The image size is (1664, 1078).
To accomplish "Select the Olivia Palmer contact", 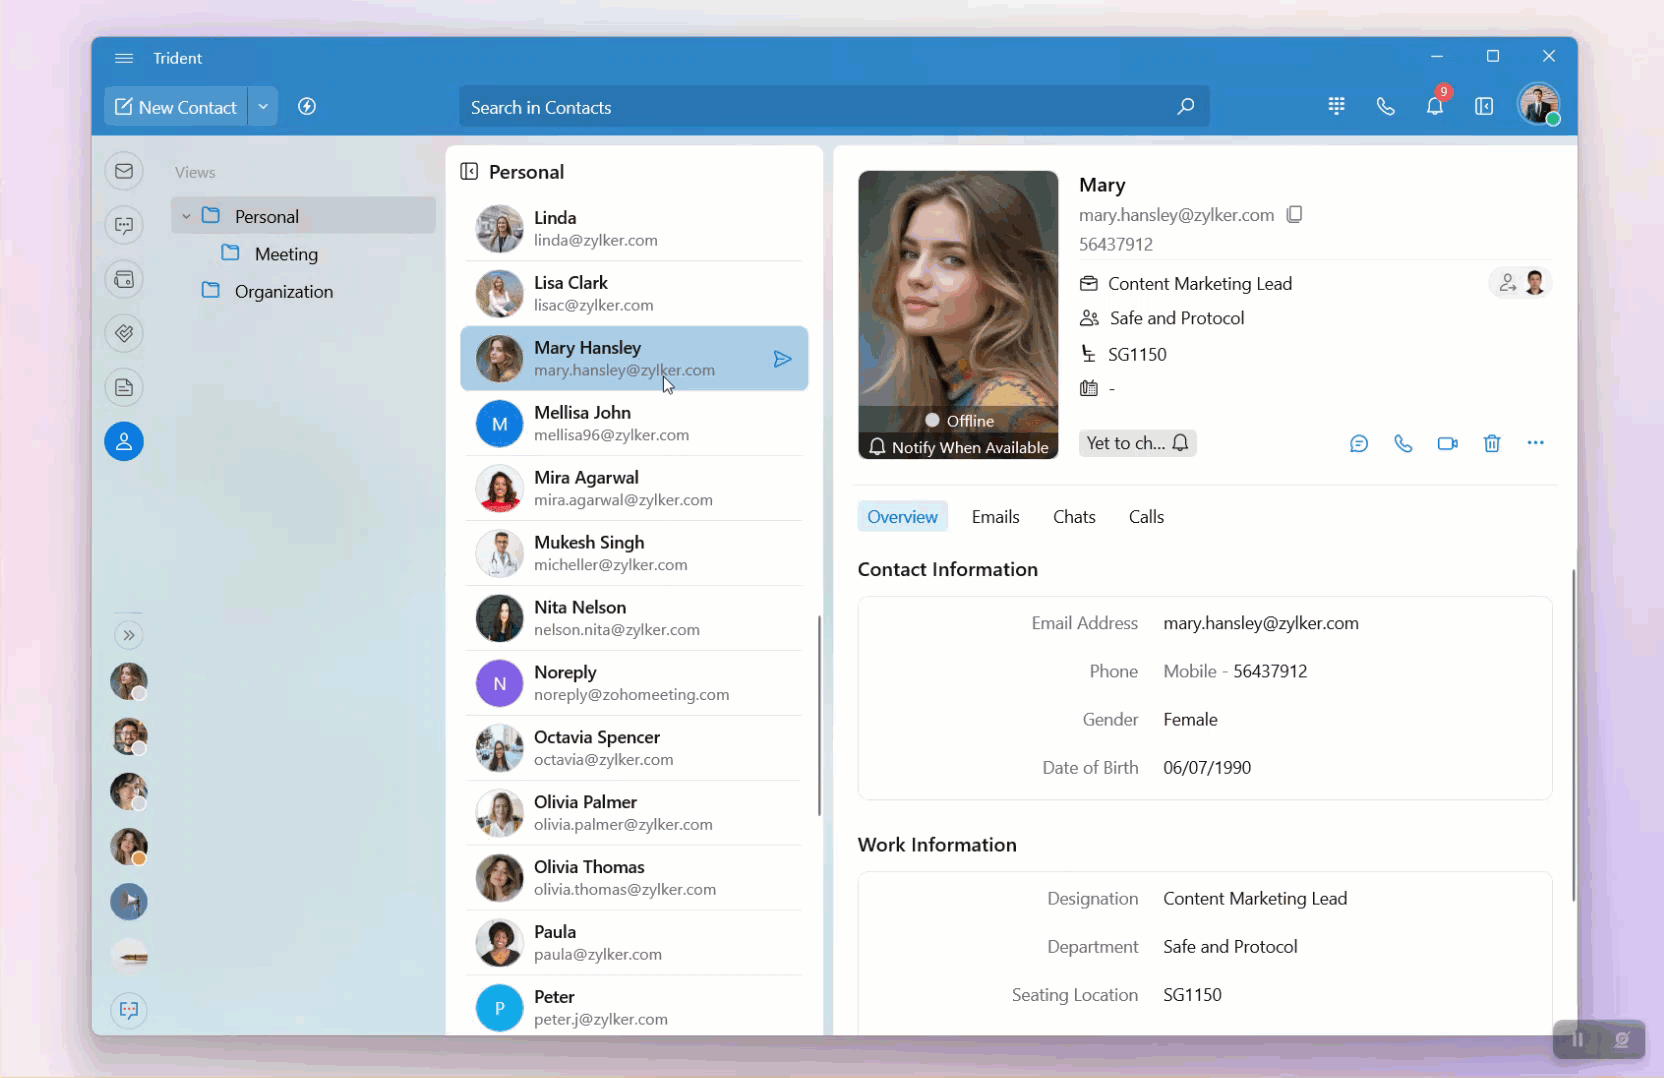I will 634,813.
